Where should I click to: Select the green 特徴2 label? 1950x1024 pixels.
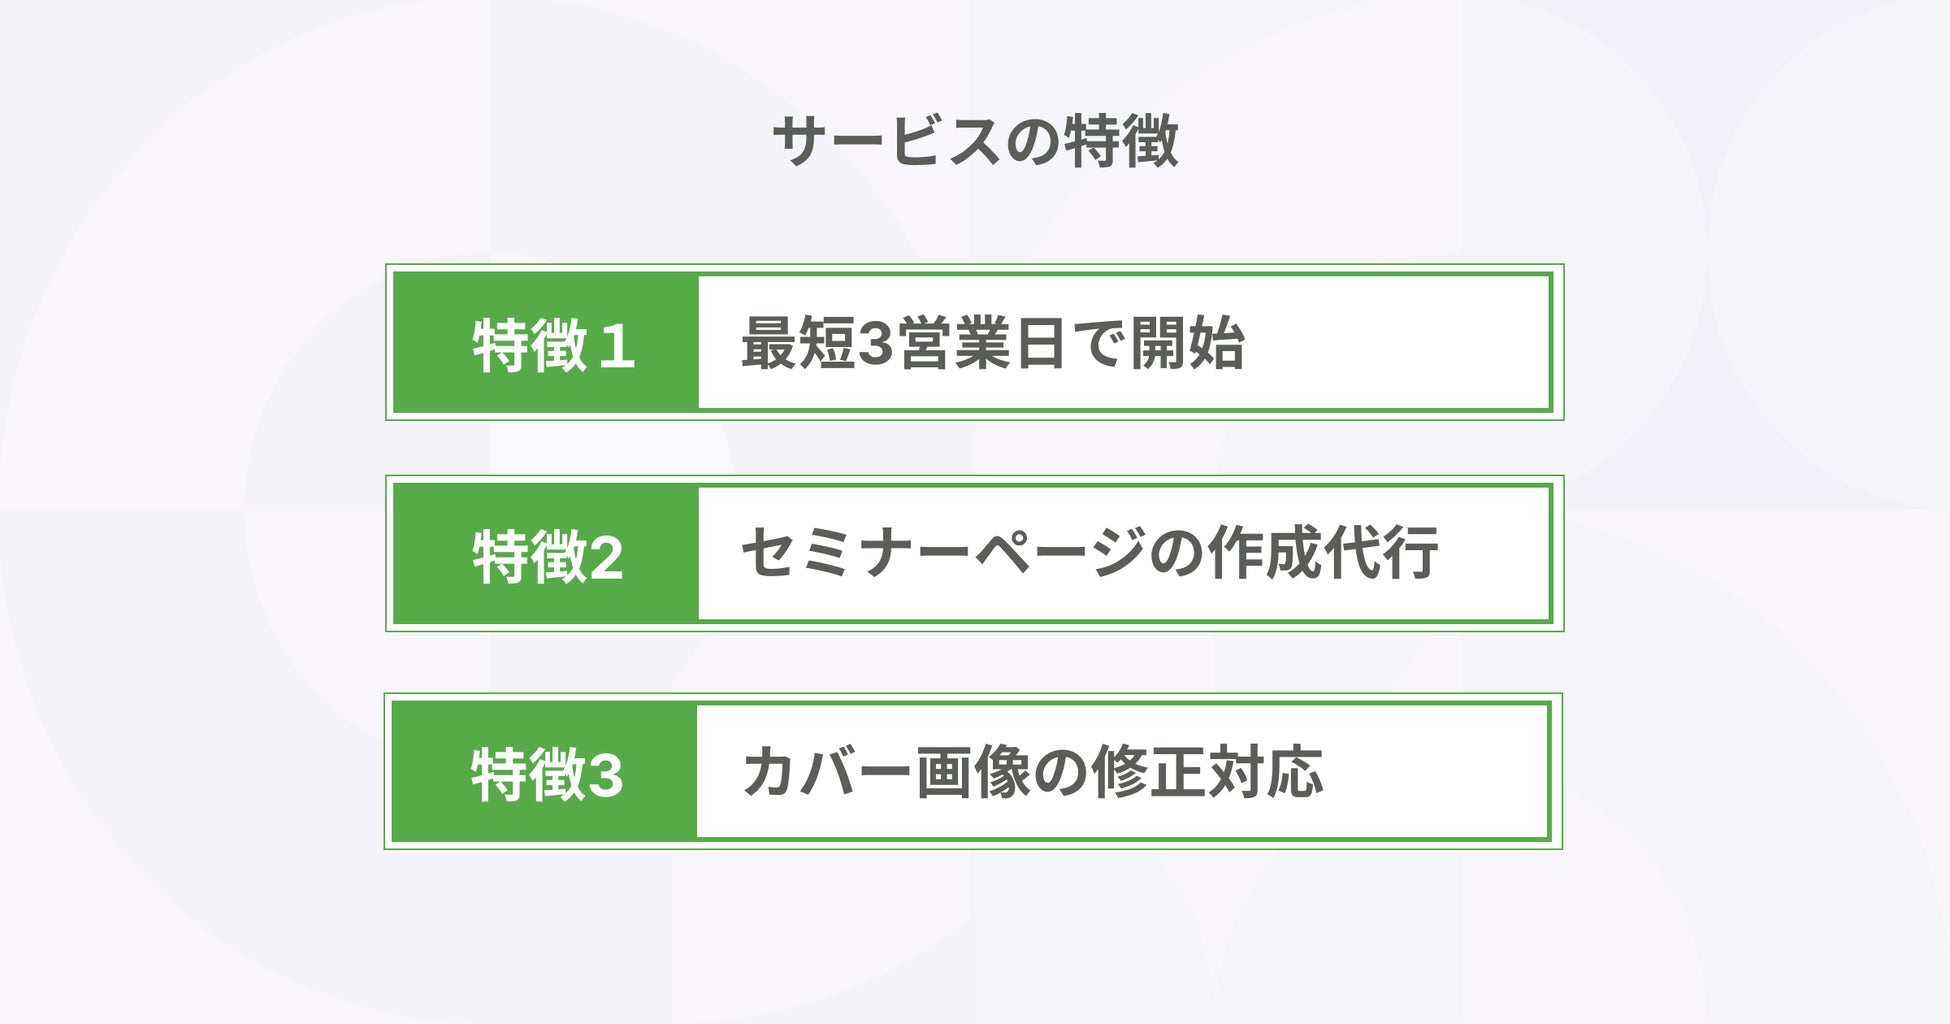point(546,554)
